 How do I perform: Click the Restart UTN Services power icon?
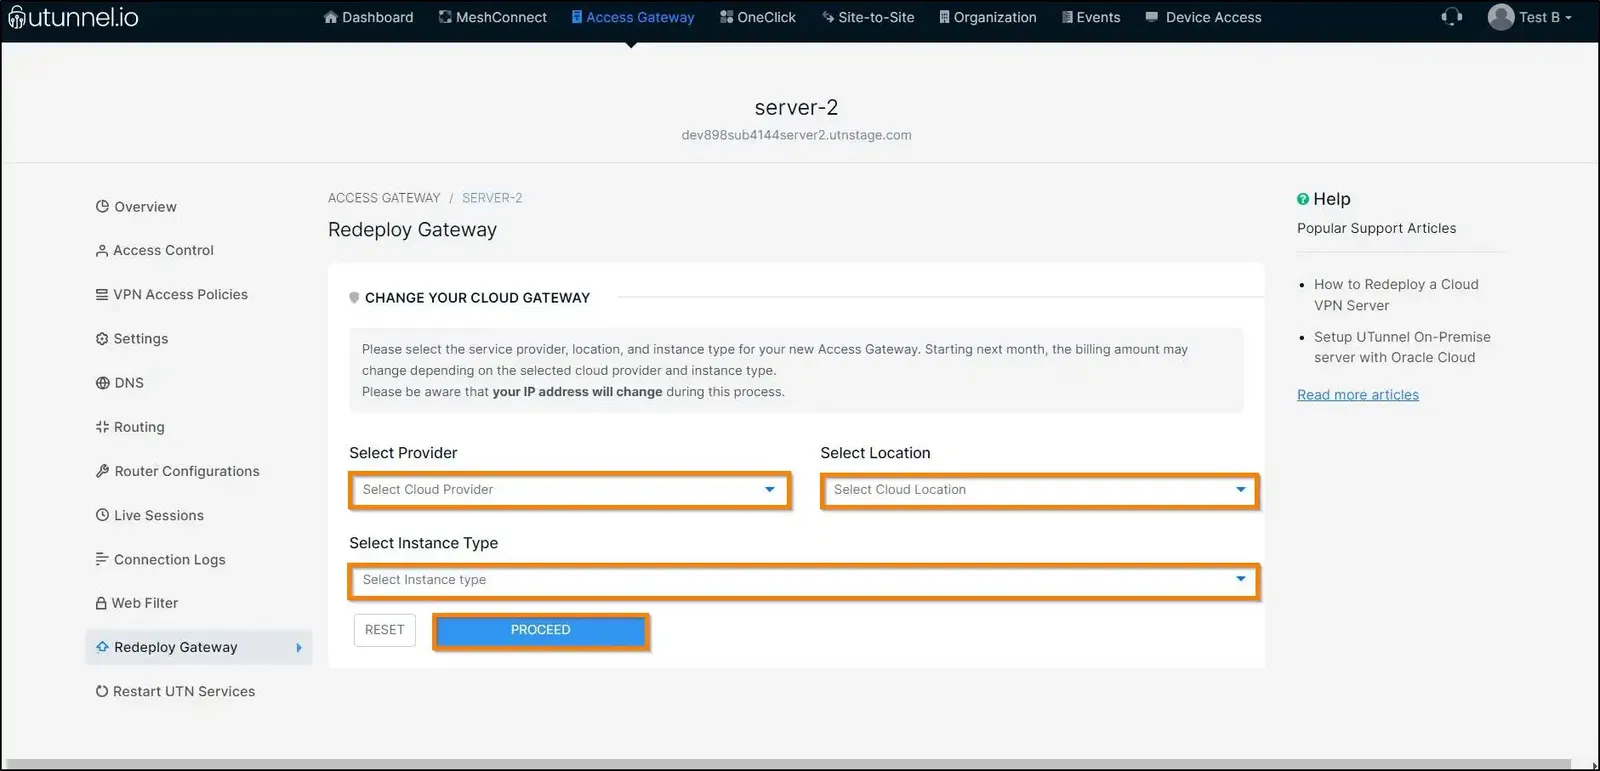(102, 691)
